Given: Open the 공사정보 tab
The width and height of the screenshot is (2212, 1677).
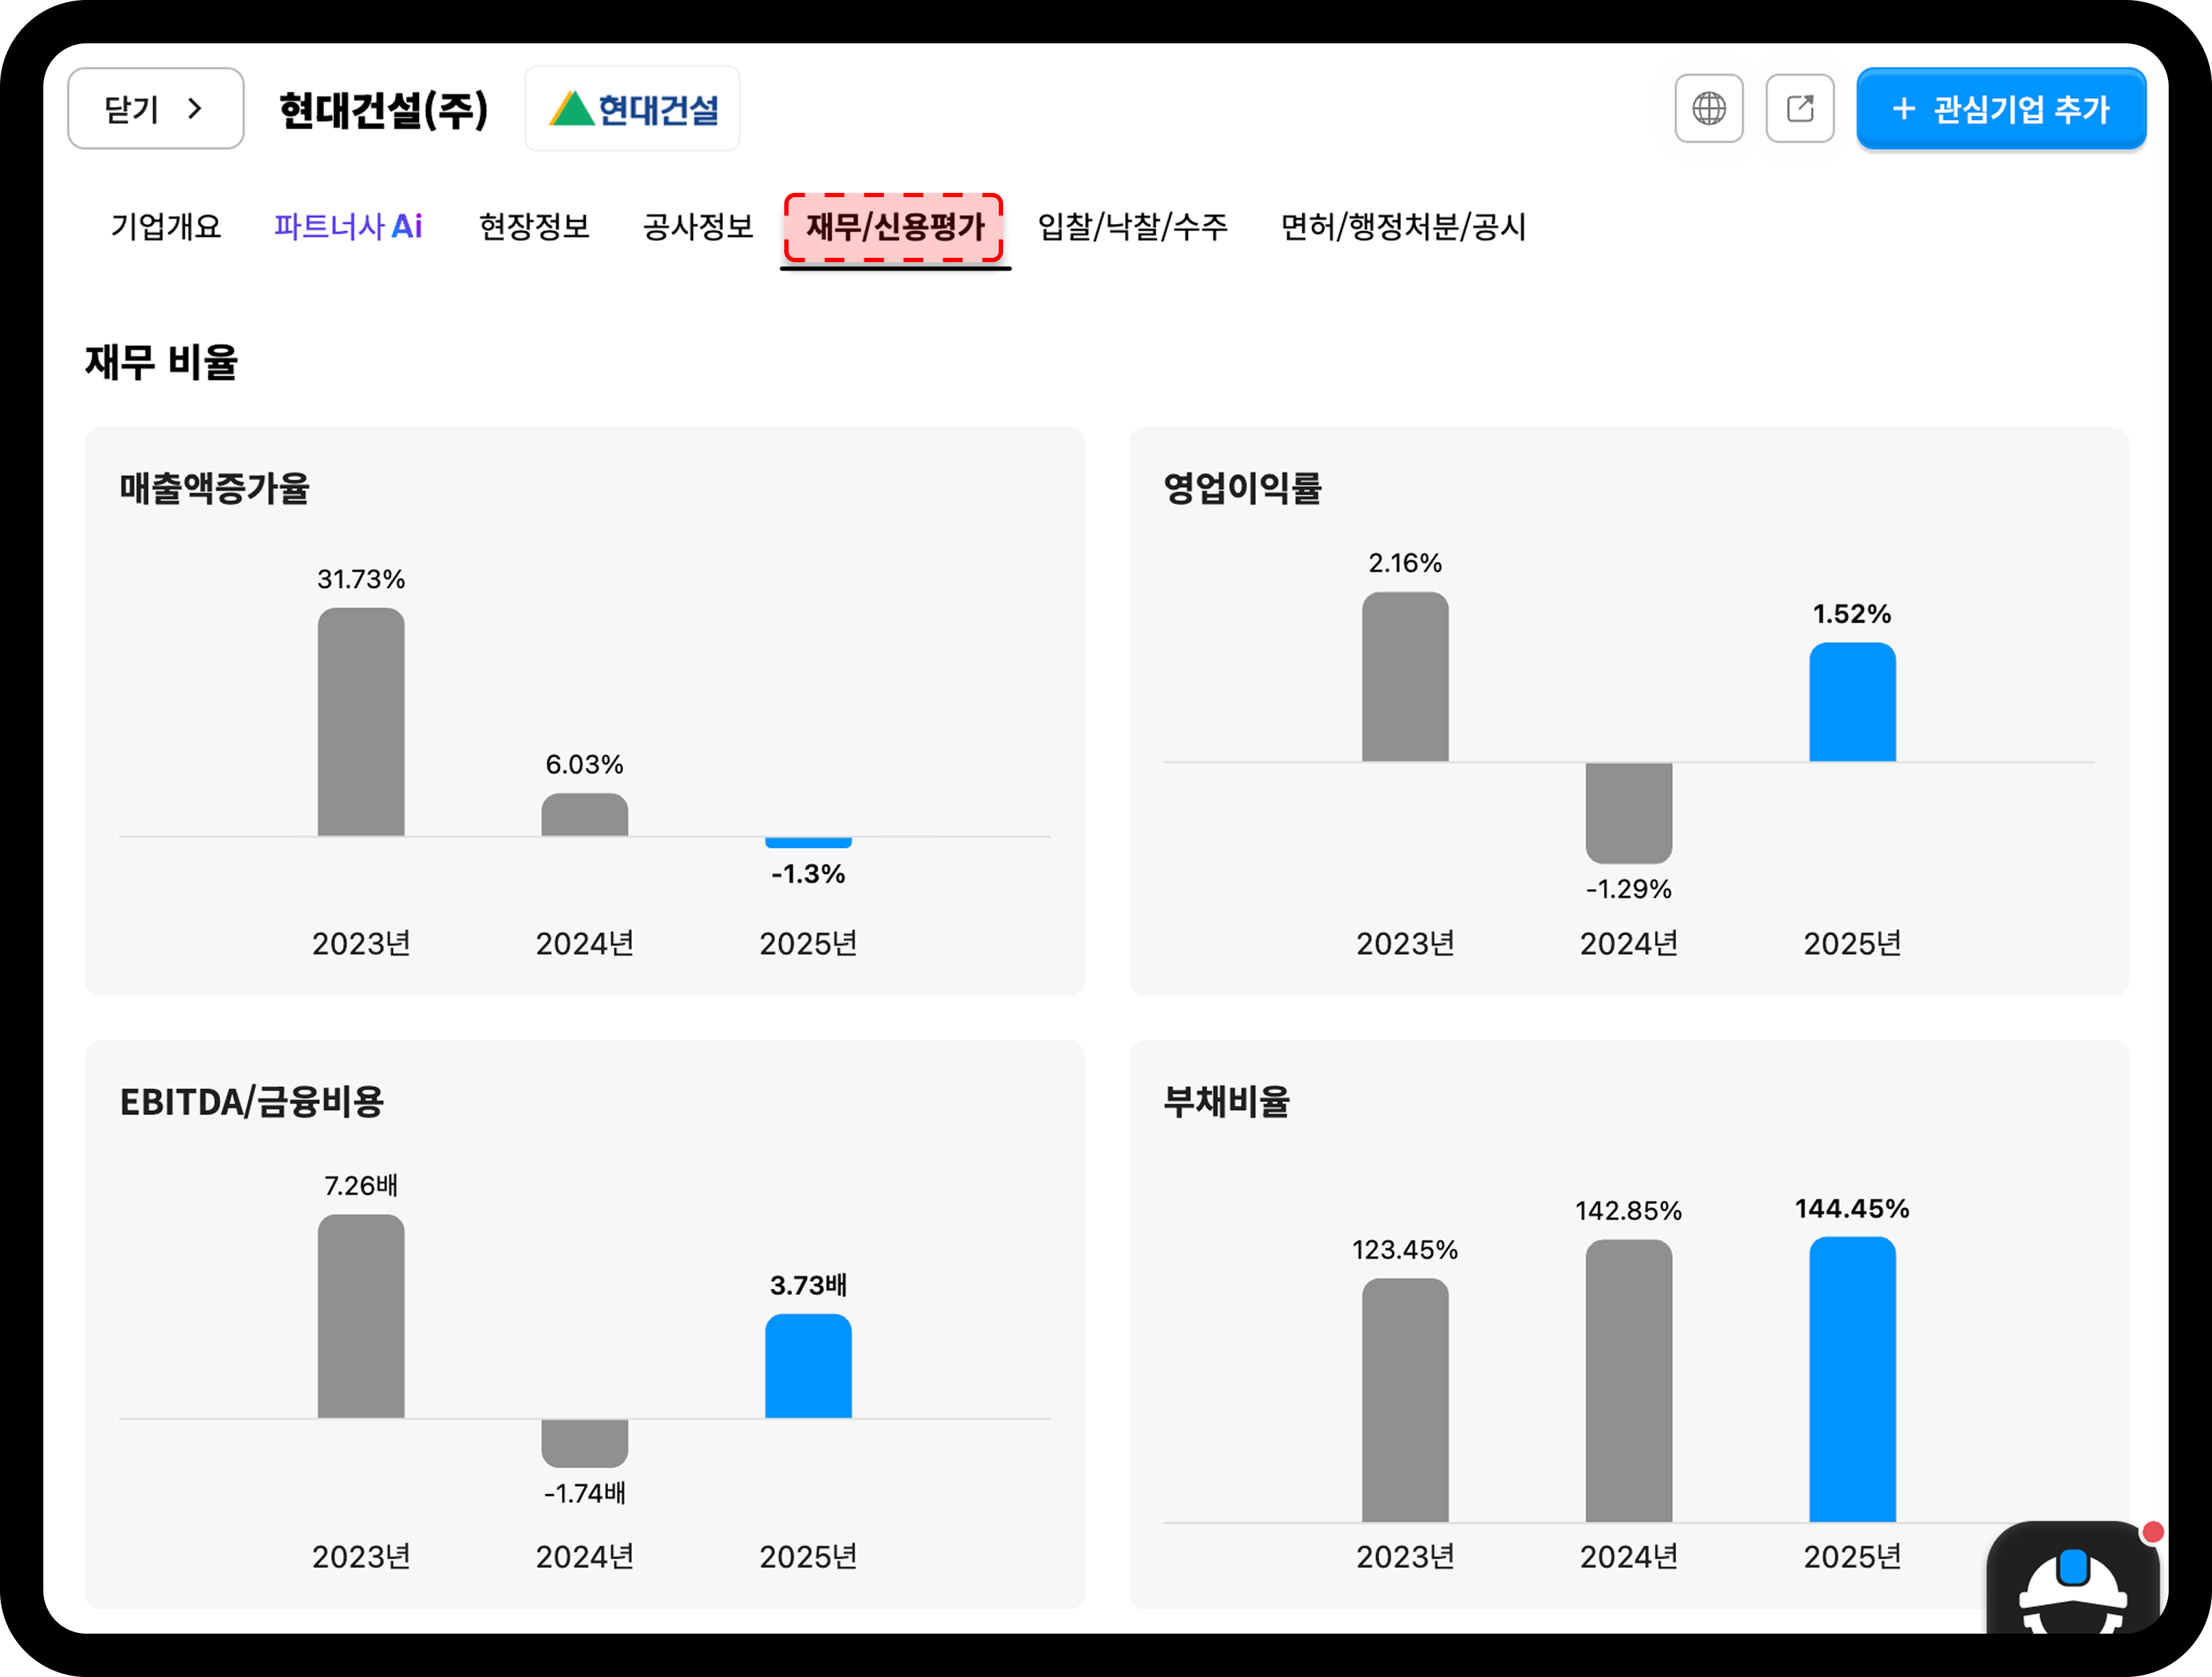Looking at the screenshot, I should (698, 226).
